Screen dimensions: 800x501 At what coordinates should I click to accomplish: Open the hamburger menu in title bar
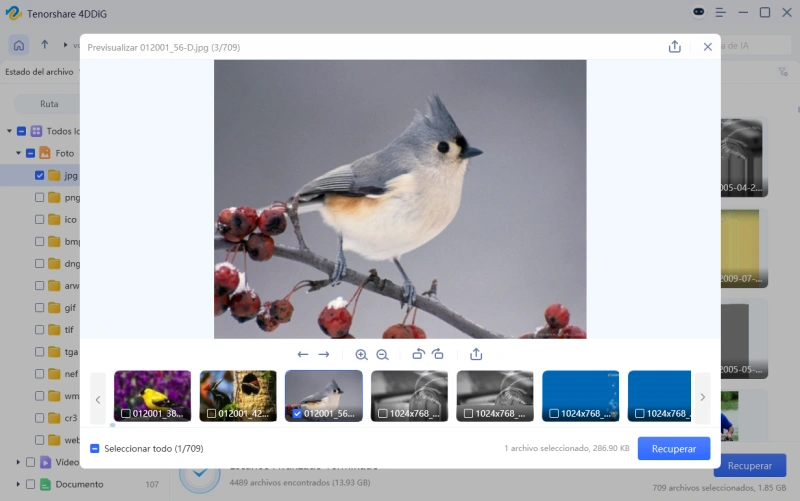(x=718, y=13)
